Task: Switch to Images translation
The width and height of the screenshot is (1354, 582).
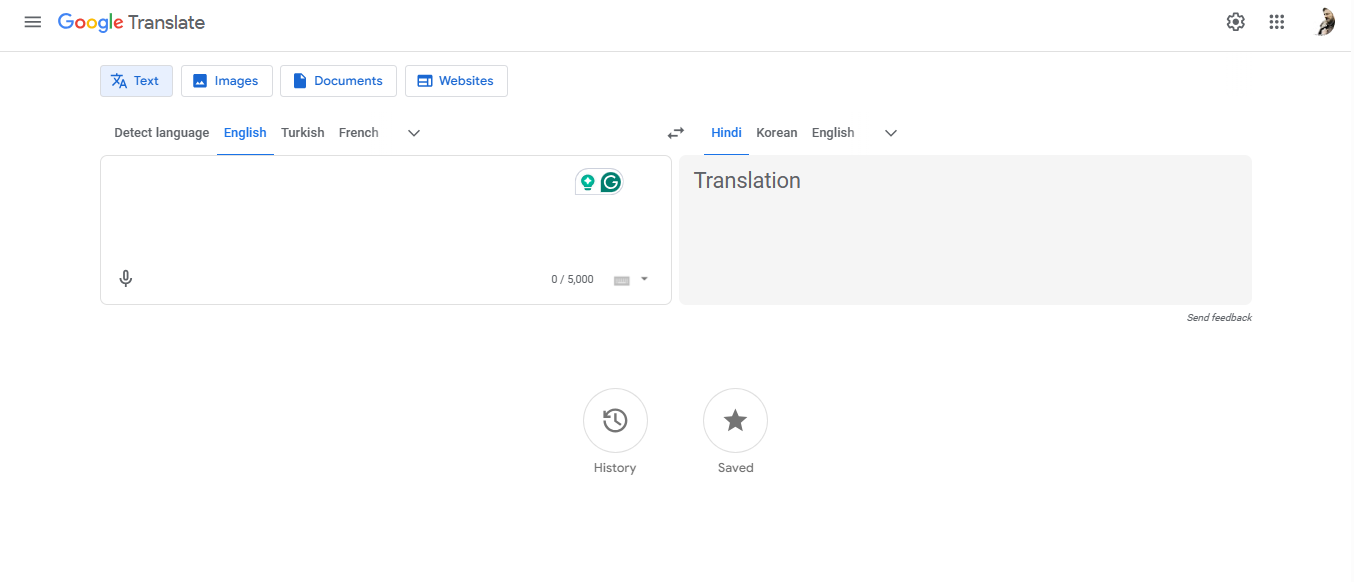Action: pos(226,81)
